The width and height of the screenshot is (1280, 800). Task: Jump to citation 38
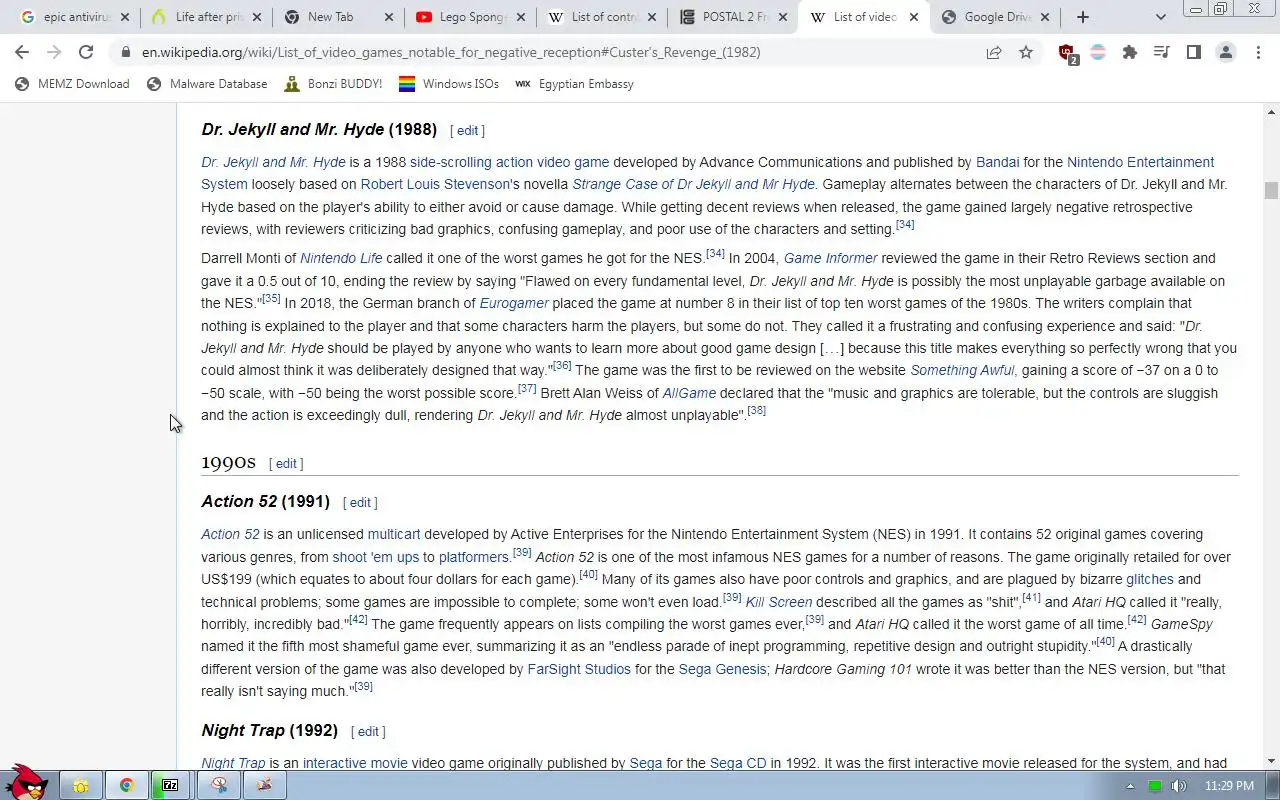[756, 410]
